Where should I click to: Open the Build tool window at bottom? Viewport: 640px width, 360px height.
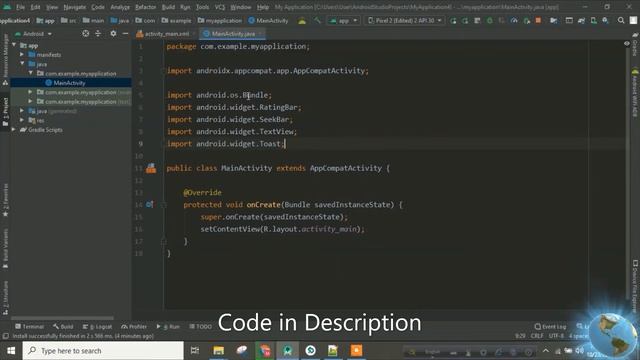coord(63,327)
